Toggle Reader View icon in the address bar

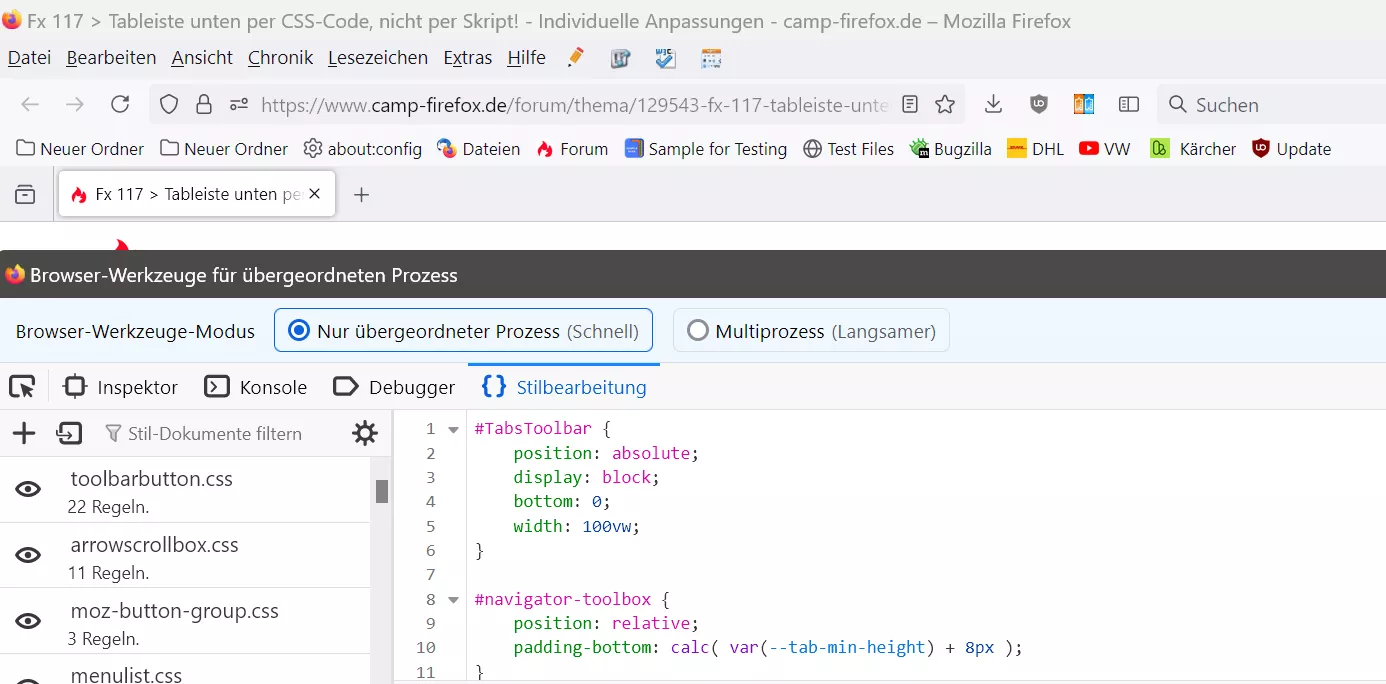pyautogui.click(x=910, y=105)
